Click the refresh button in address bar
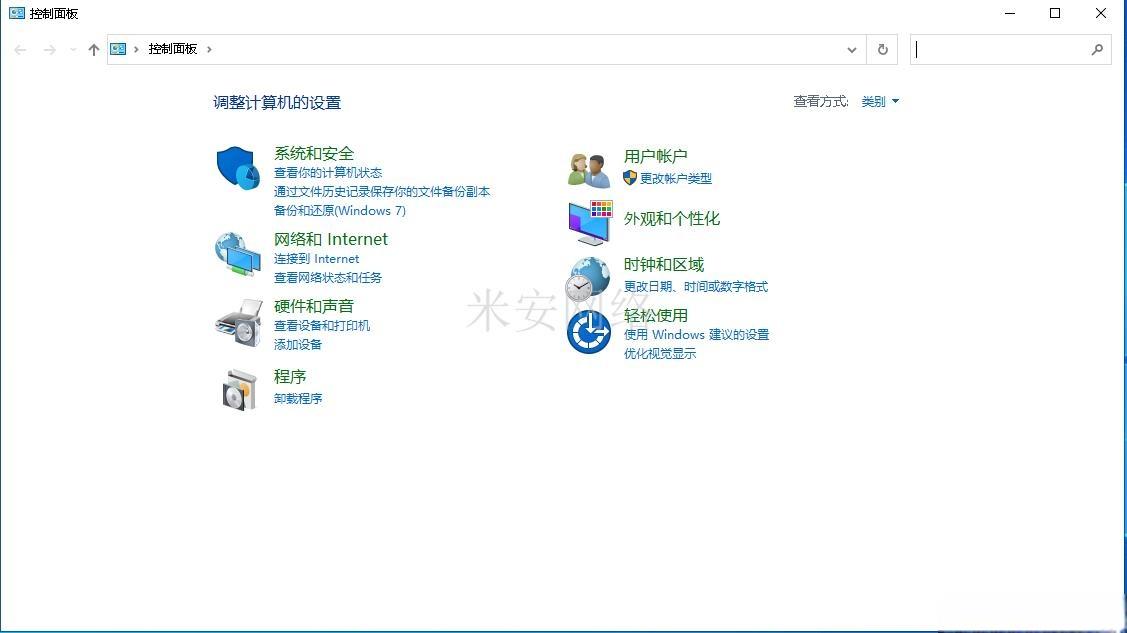This screenshot has width=1127, height=633. pos(883,50)
